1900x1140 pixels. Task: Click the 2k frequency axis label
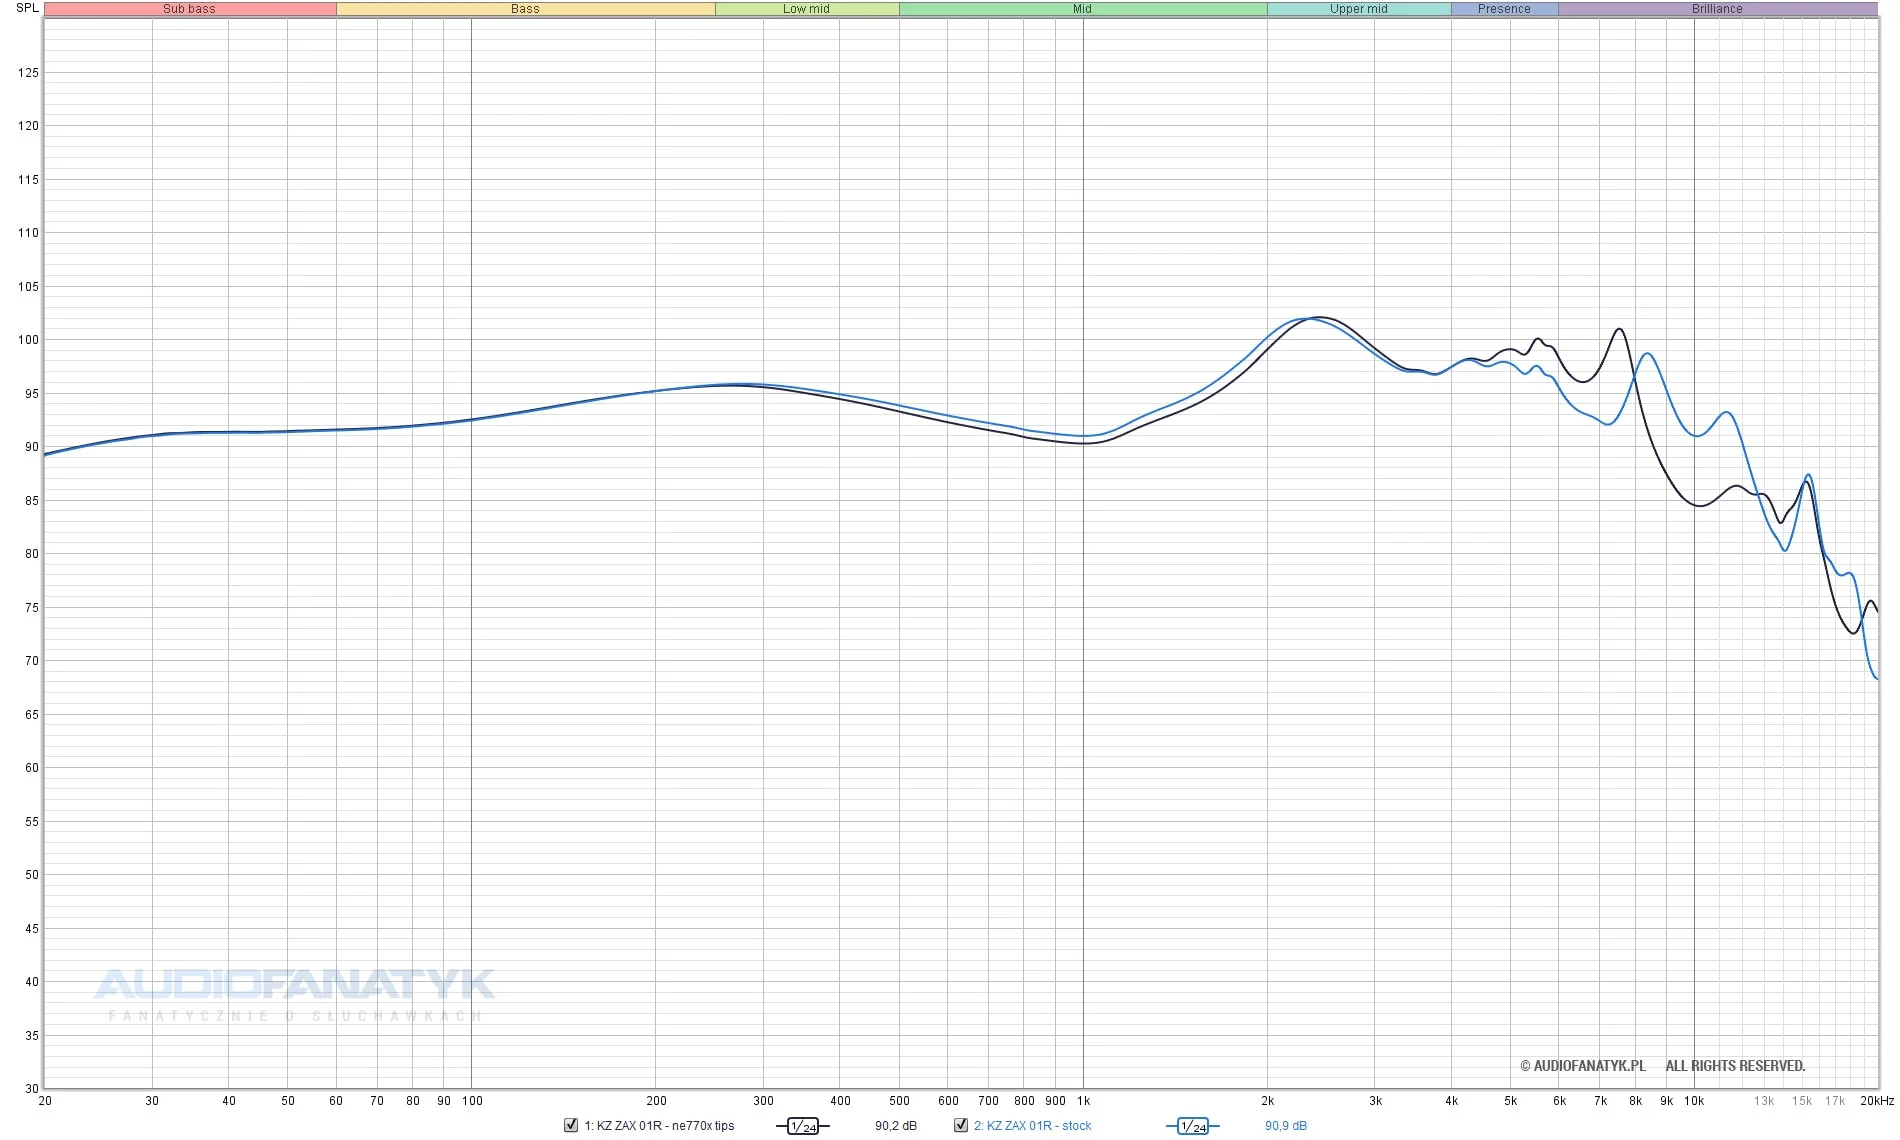tap(1267, 1101)
